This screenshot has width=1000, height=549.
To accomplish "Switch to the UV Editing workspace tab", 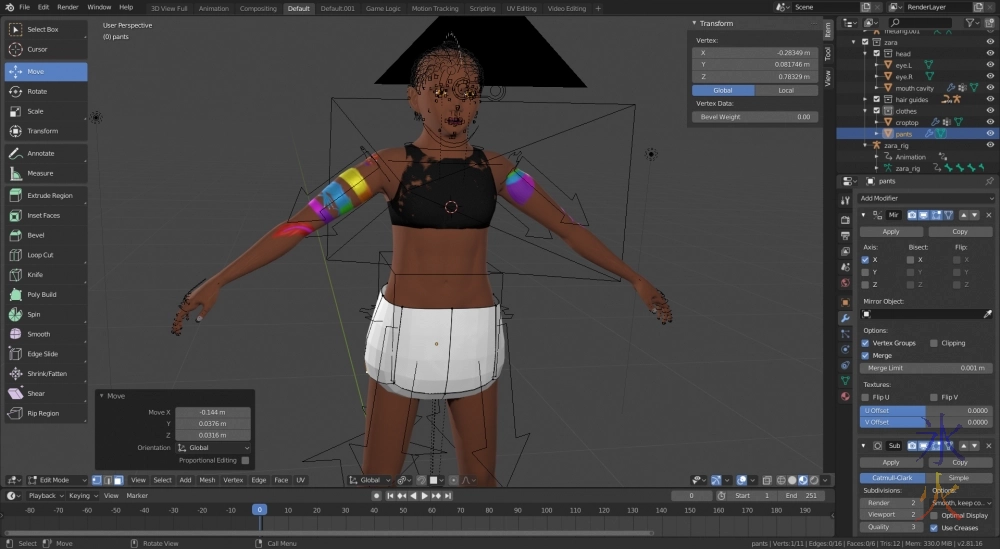I will coord(521,8).
